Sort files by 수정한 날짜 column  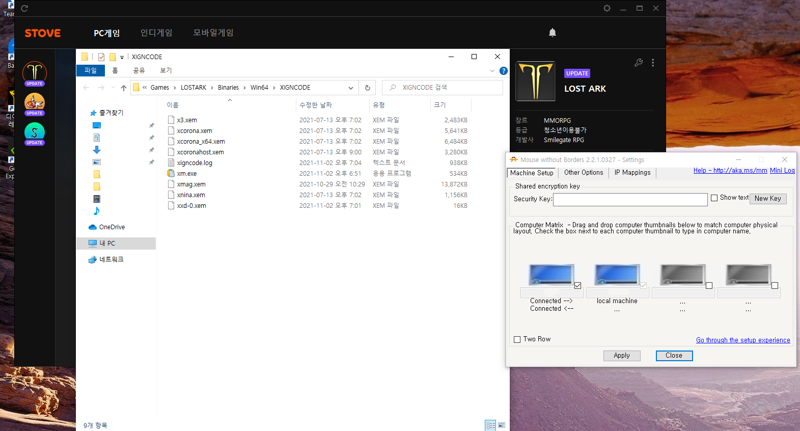click(x=315, y=105)
